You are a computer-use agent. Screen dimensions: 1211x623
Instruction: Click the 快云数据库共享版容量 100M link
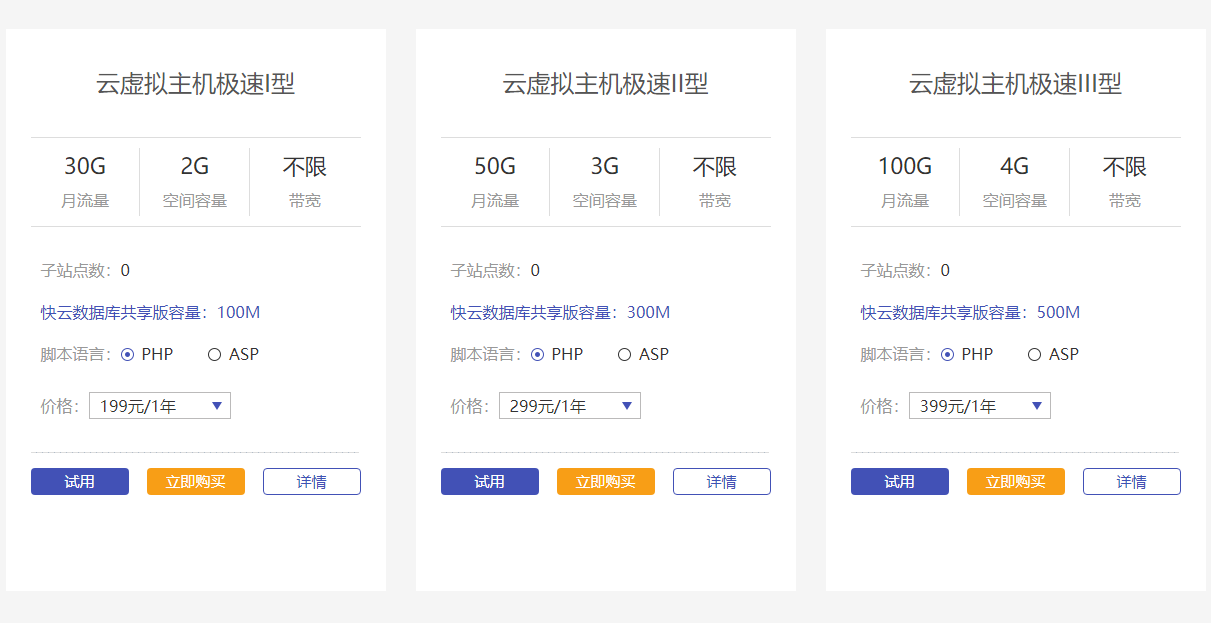[150, 313]
